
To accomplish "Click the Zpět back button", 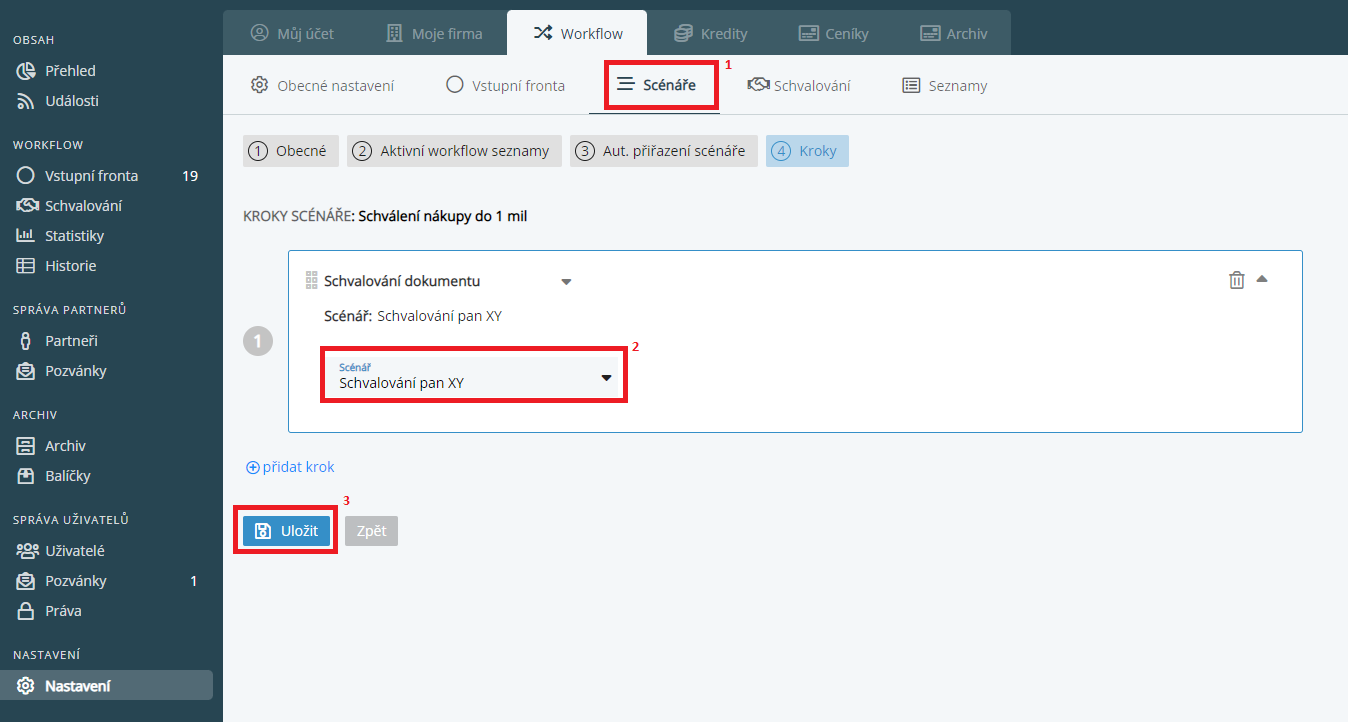I will (371, 531).
